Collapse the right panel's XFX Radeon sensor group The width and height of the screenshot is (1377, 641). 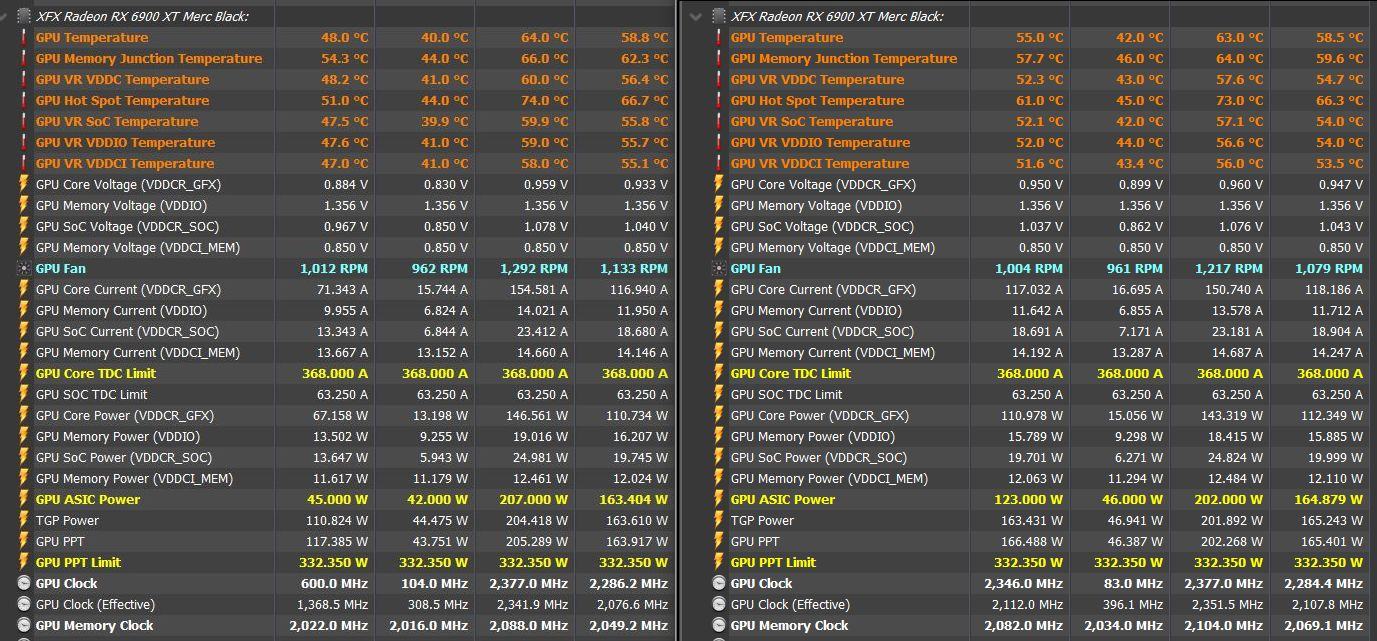tap(696, 16)
